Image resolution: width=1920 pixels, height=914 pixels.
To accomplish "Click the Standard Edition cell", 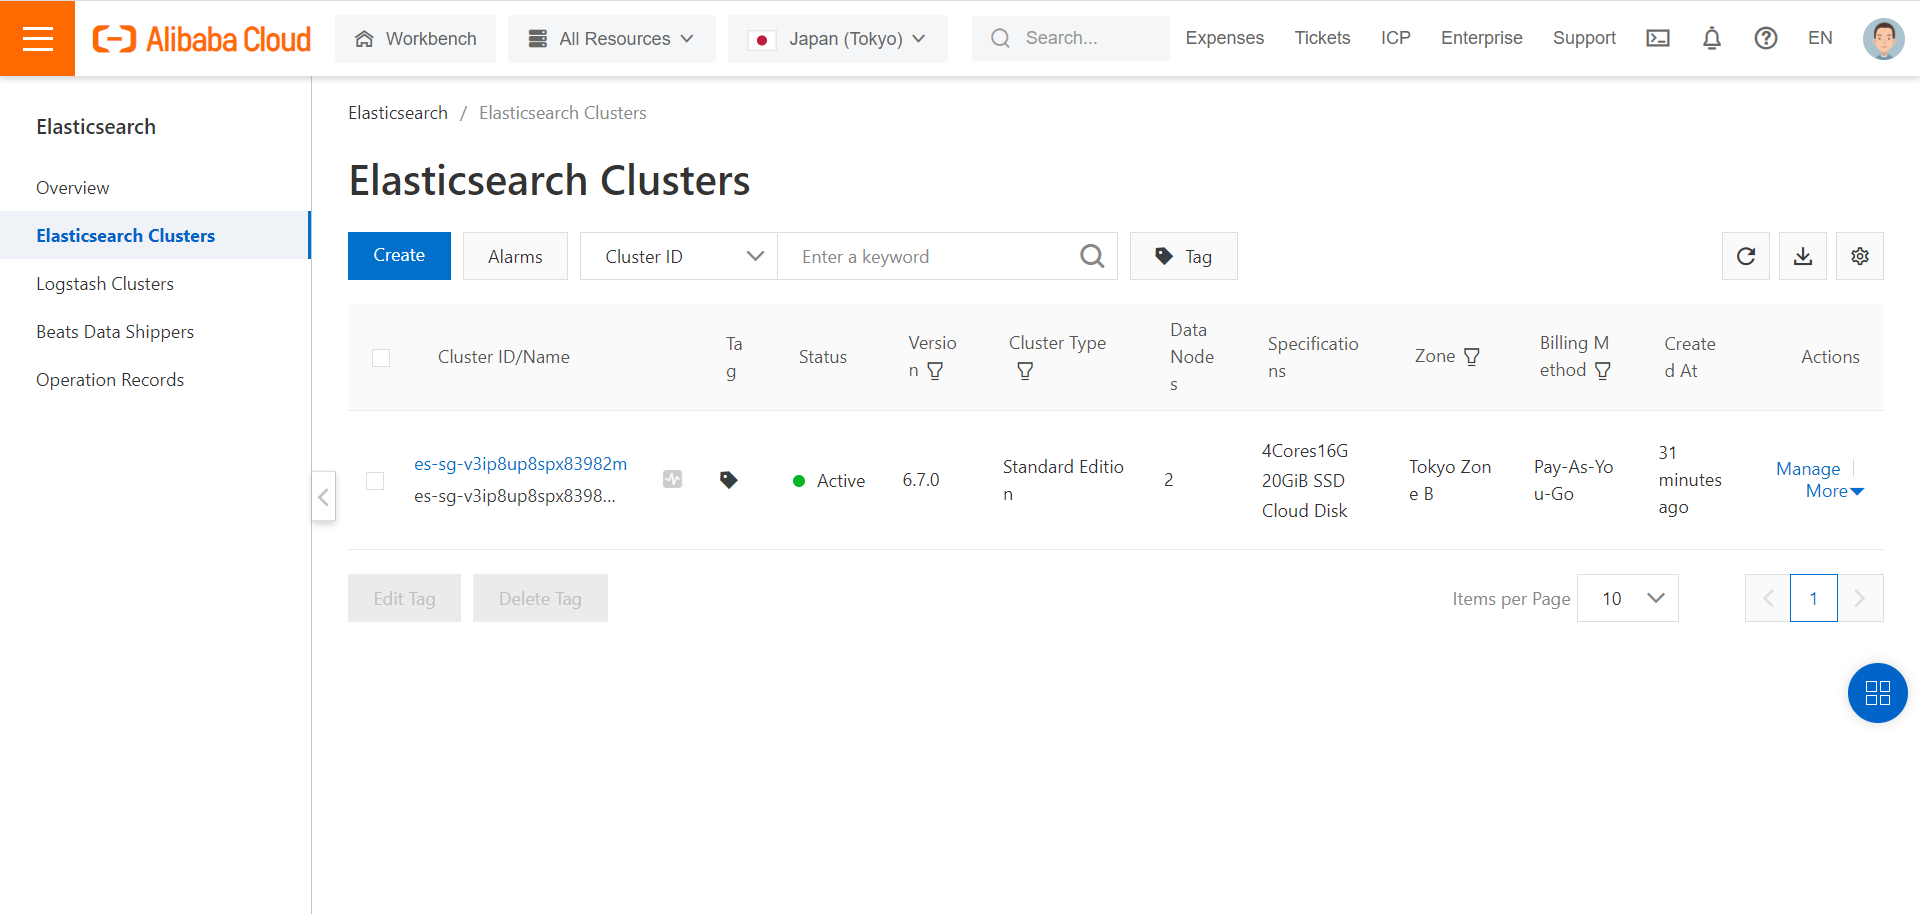I will coord(1063,480).
